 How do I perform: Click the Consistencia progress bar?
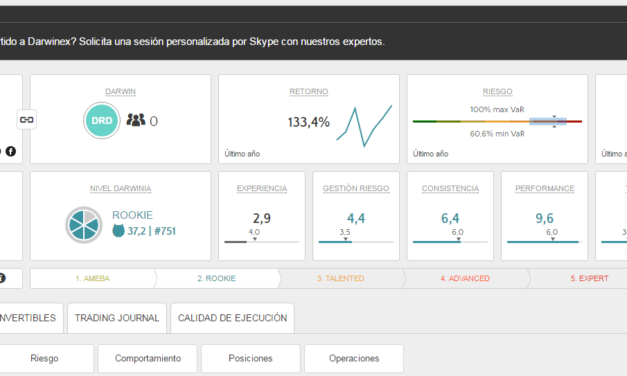click(450, 242)
